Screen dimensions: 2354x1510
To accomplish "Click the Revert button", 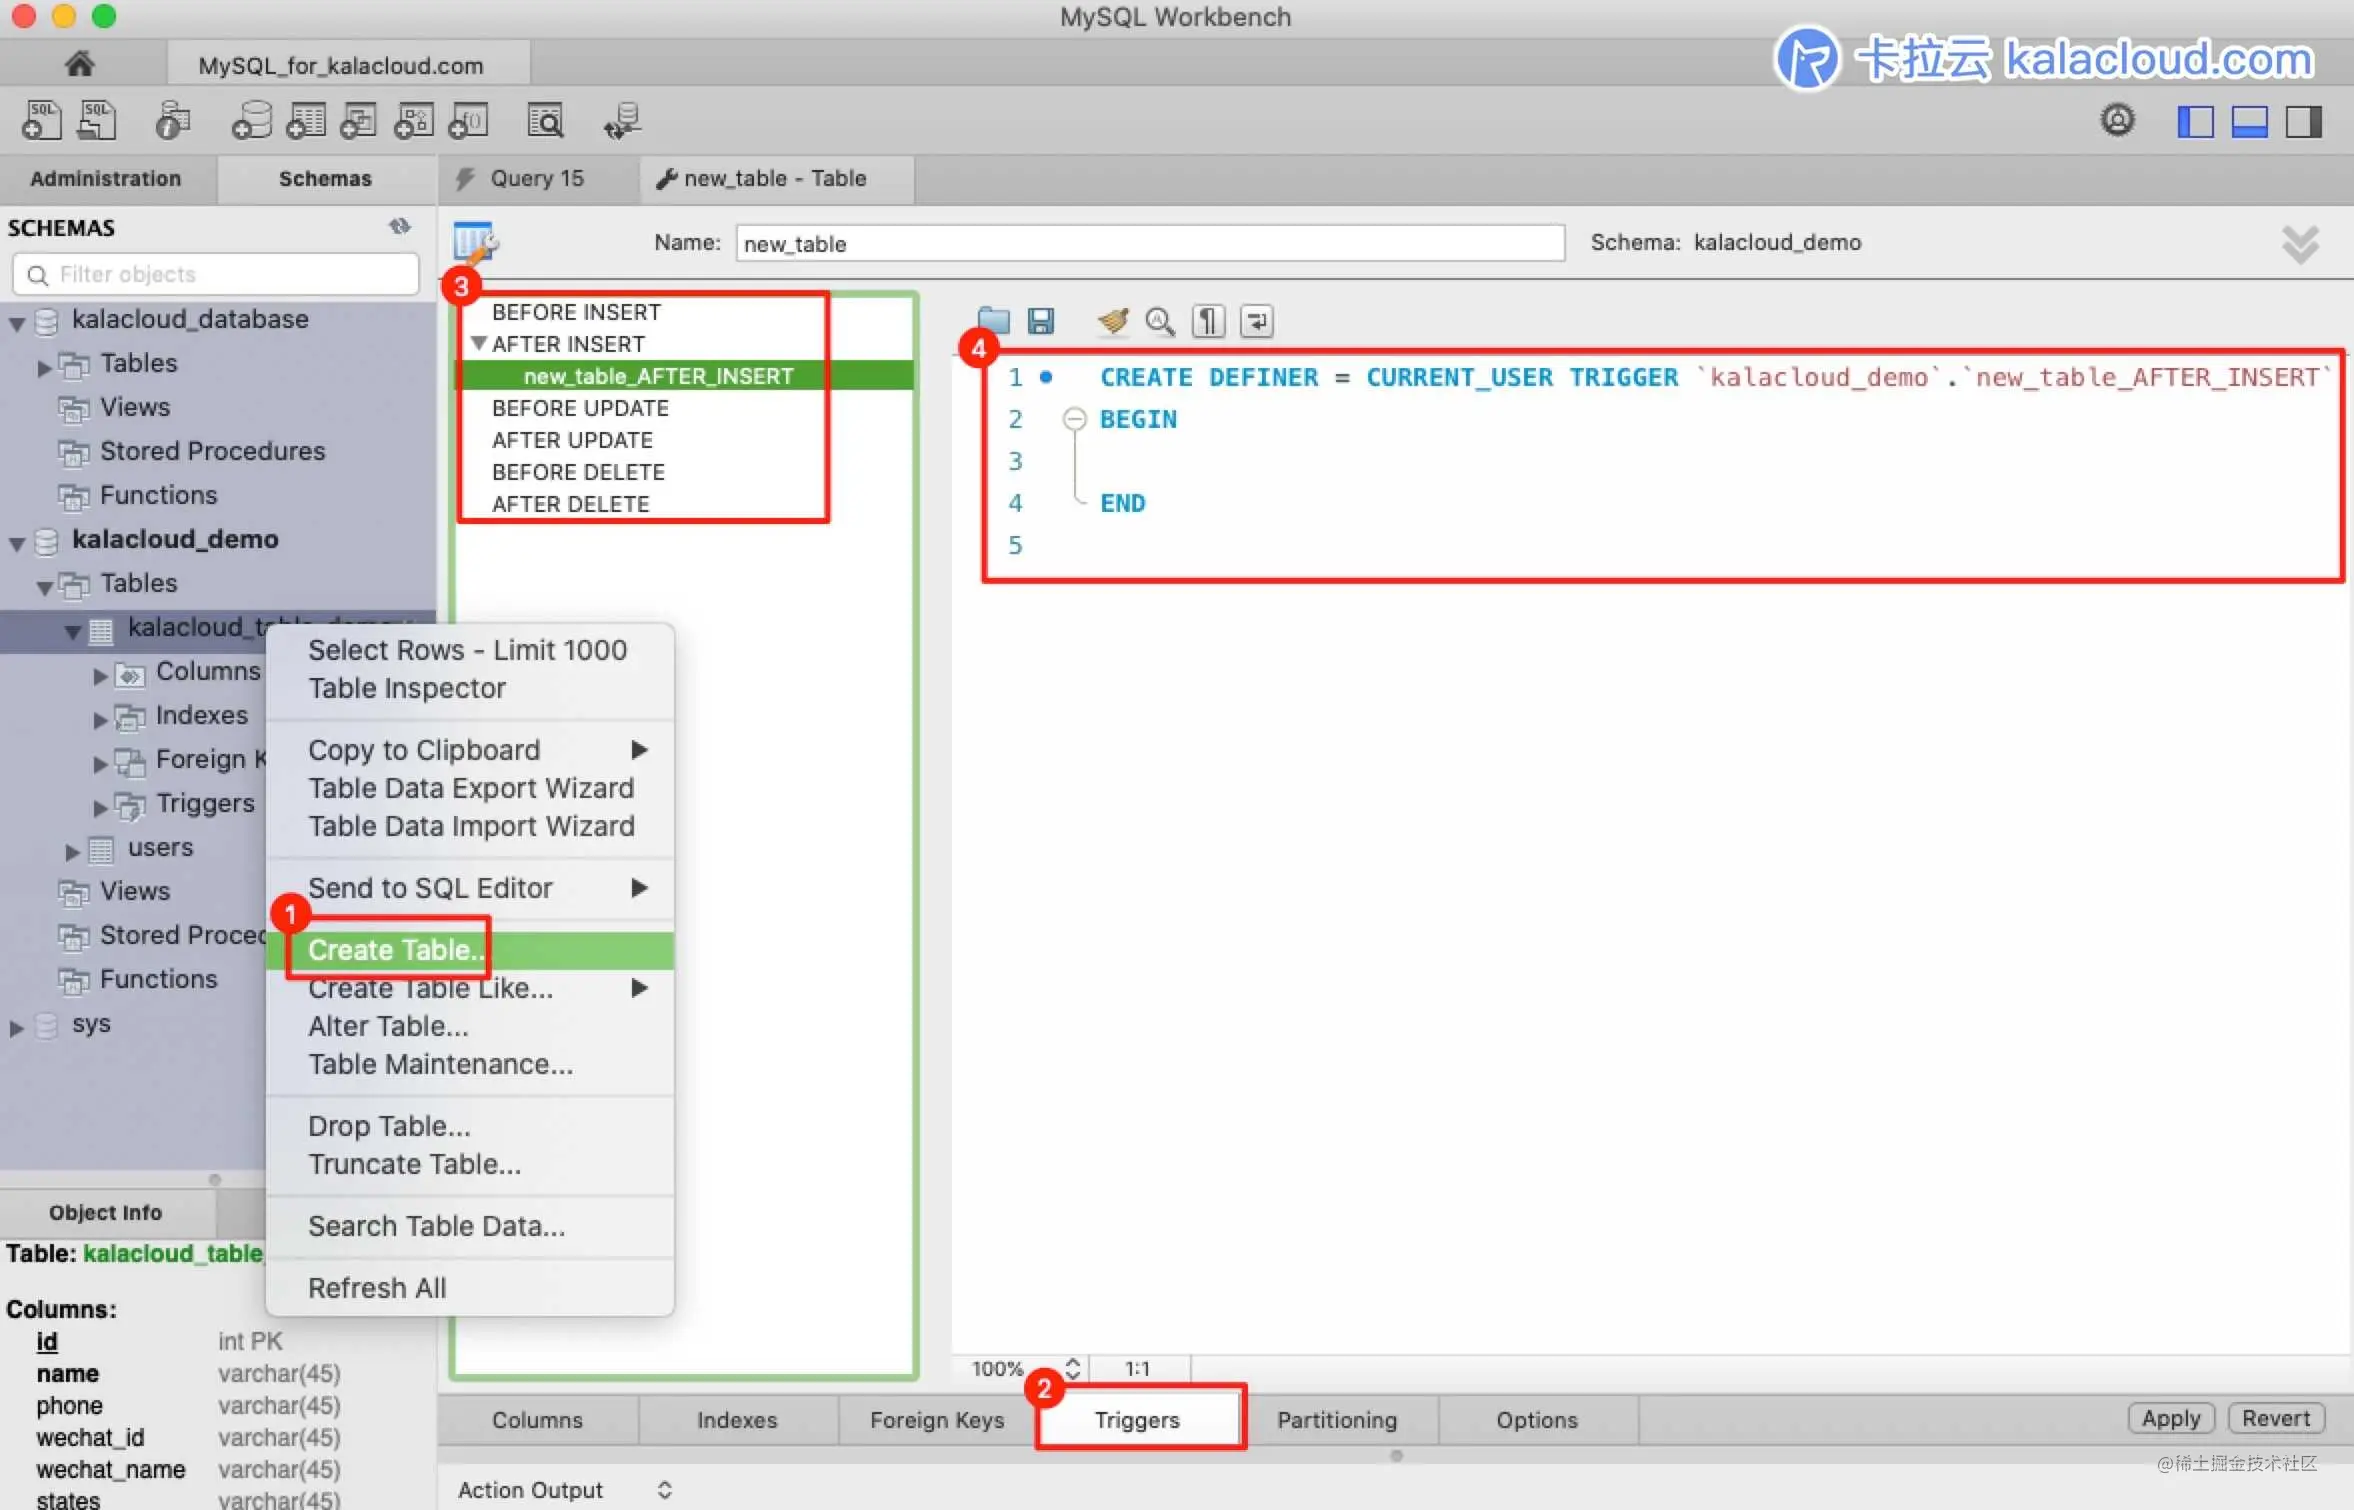I will pyautogui.click(x=2276, y=1417).
